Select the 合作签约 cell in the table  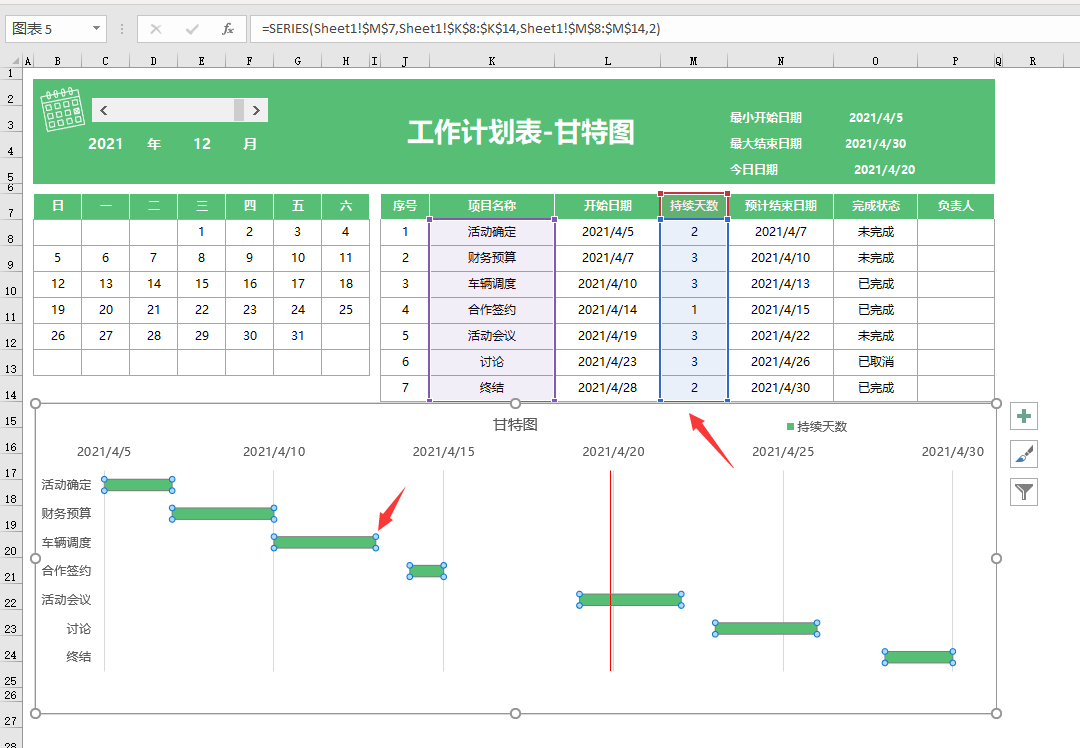pos(492,310)
